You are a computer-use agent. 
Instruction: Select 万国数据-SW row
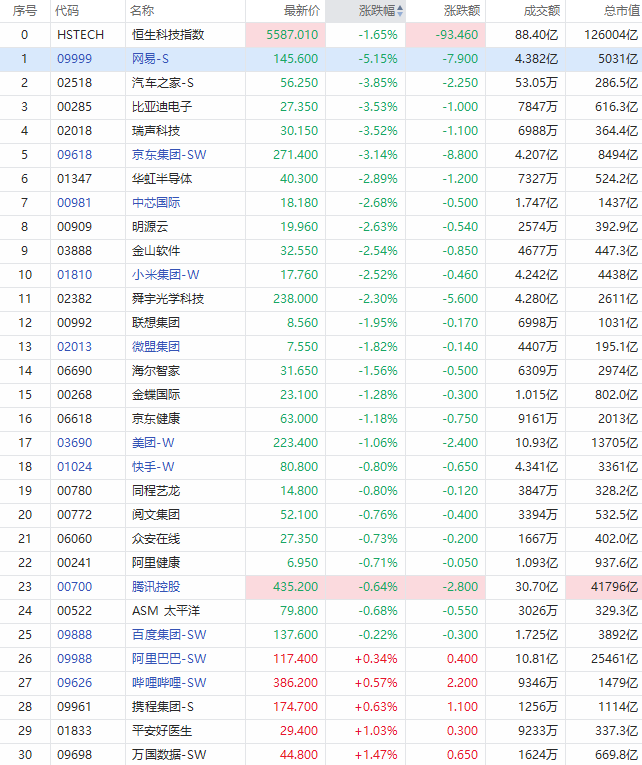point(321,754)
